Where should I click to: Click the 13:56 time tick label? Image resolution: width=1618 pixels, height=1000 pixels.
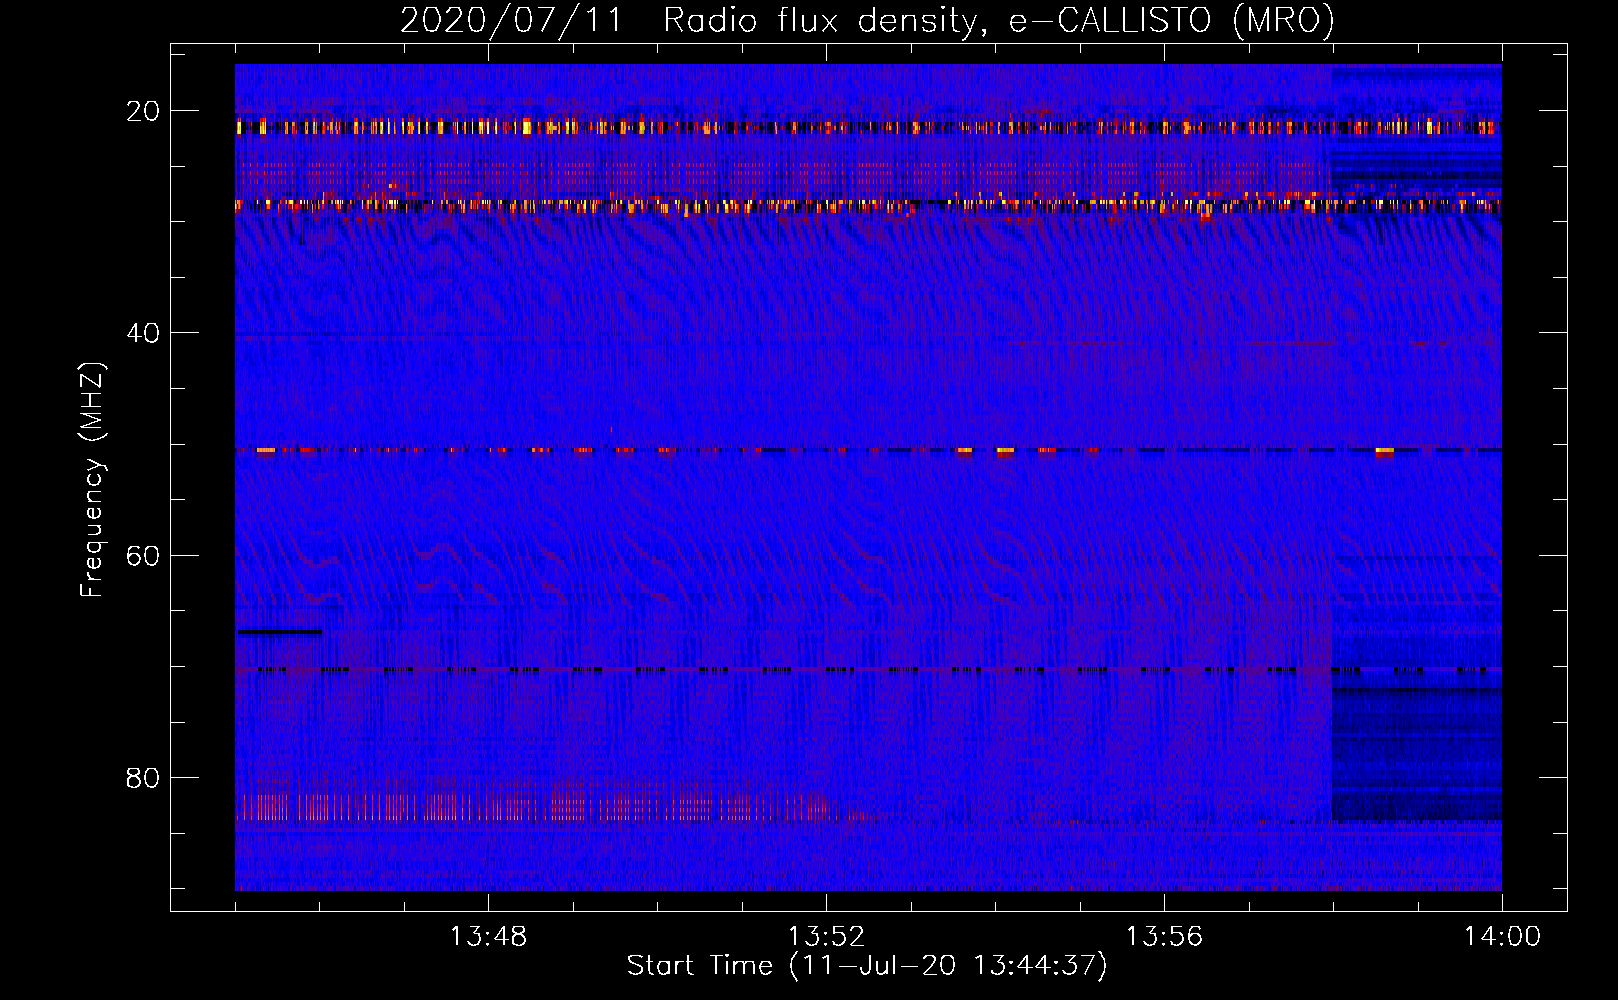pyautogui.click(x=1164, y=937)
